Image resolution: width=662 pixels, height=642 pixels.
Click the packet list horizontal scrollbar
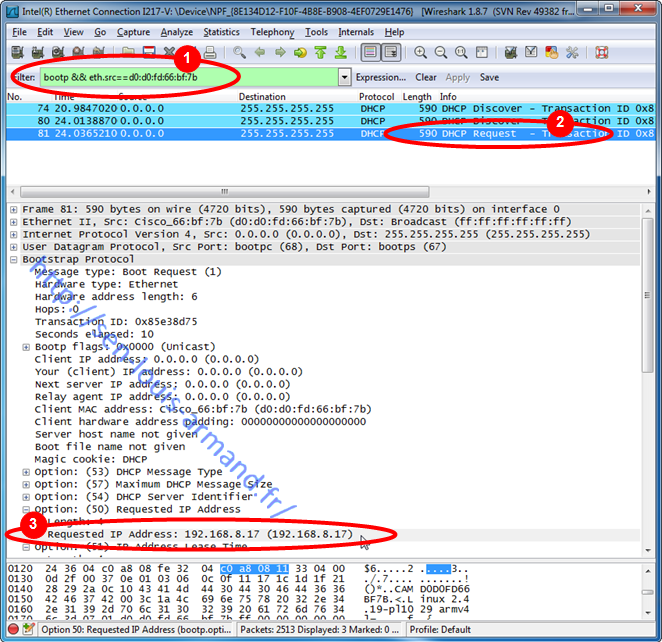225,192
